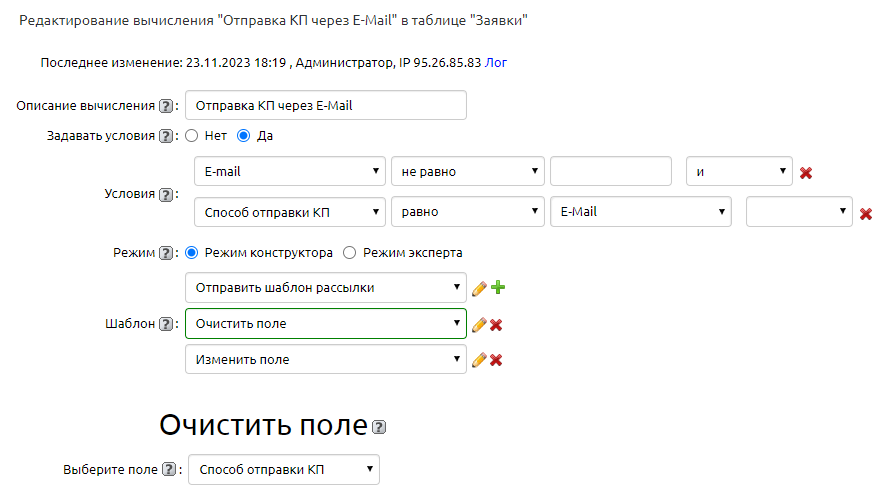Add a new template with green plus
Screen dimensions: 881x489
[x=497, y=288]
